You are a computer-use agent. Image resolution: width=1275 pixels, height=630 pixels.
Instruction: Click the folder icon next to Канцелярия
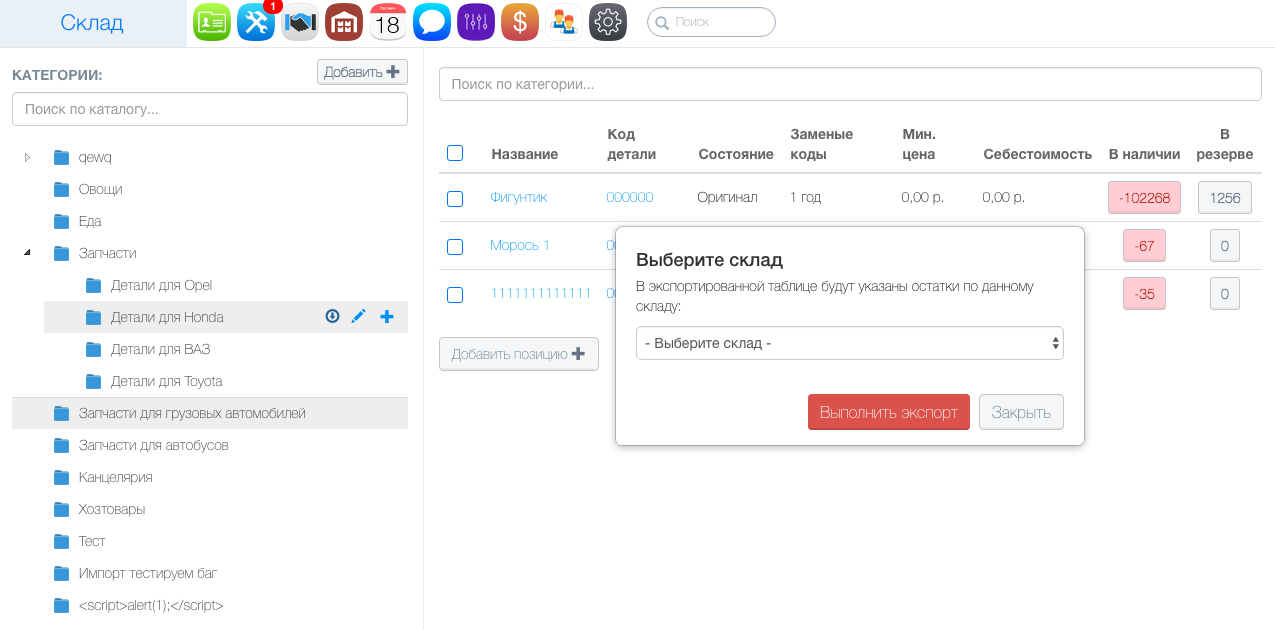click(x=62, y=477)
